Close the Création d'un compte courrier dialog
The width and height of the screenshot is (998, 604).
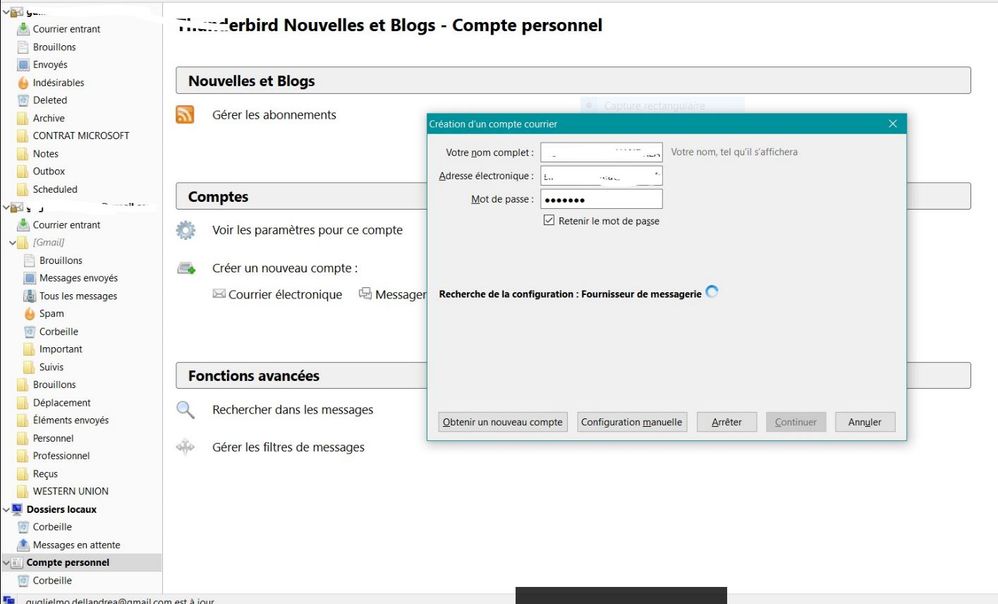(892, 123)
